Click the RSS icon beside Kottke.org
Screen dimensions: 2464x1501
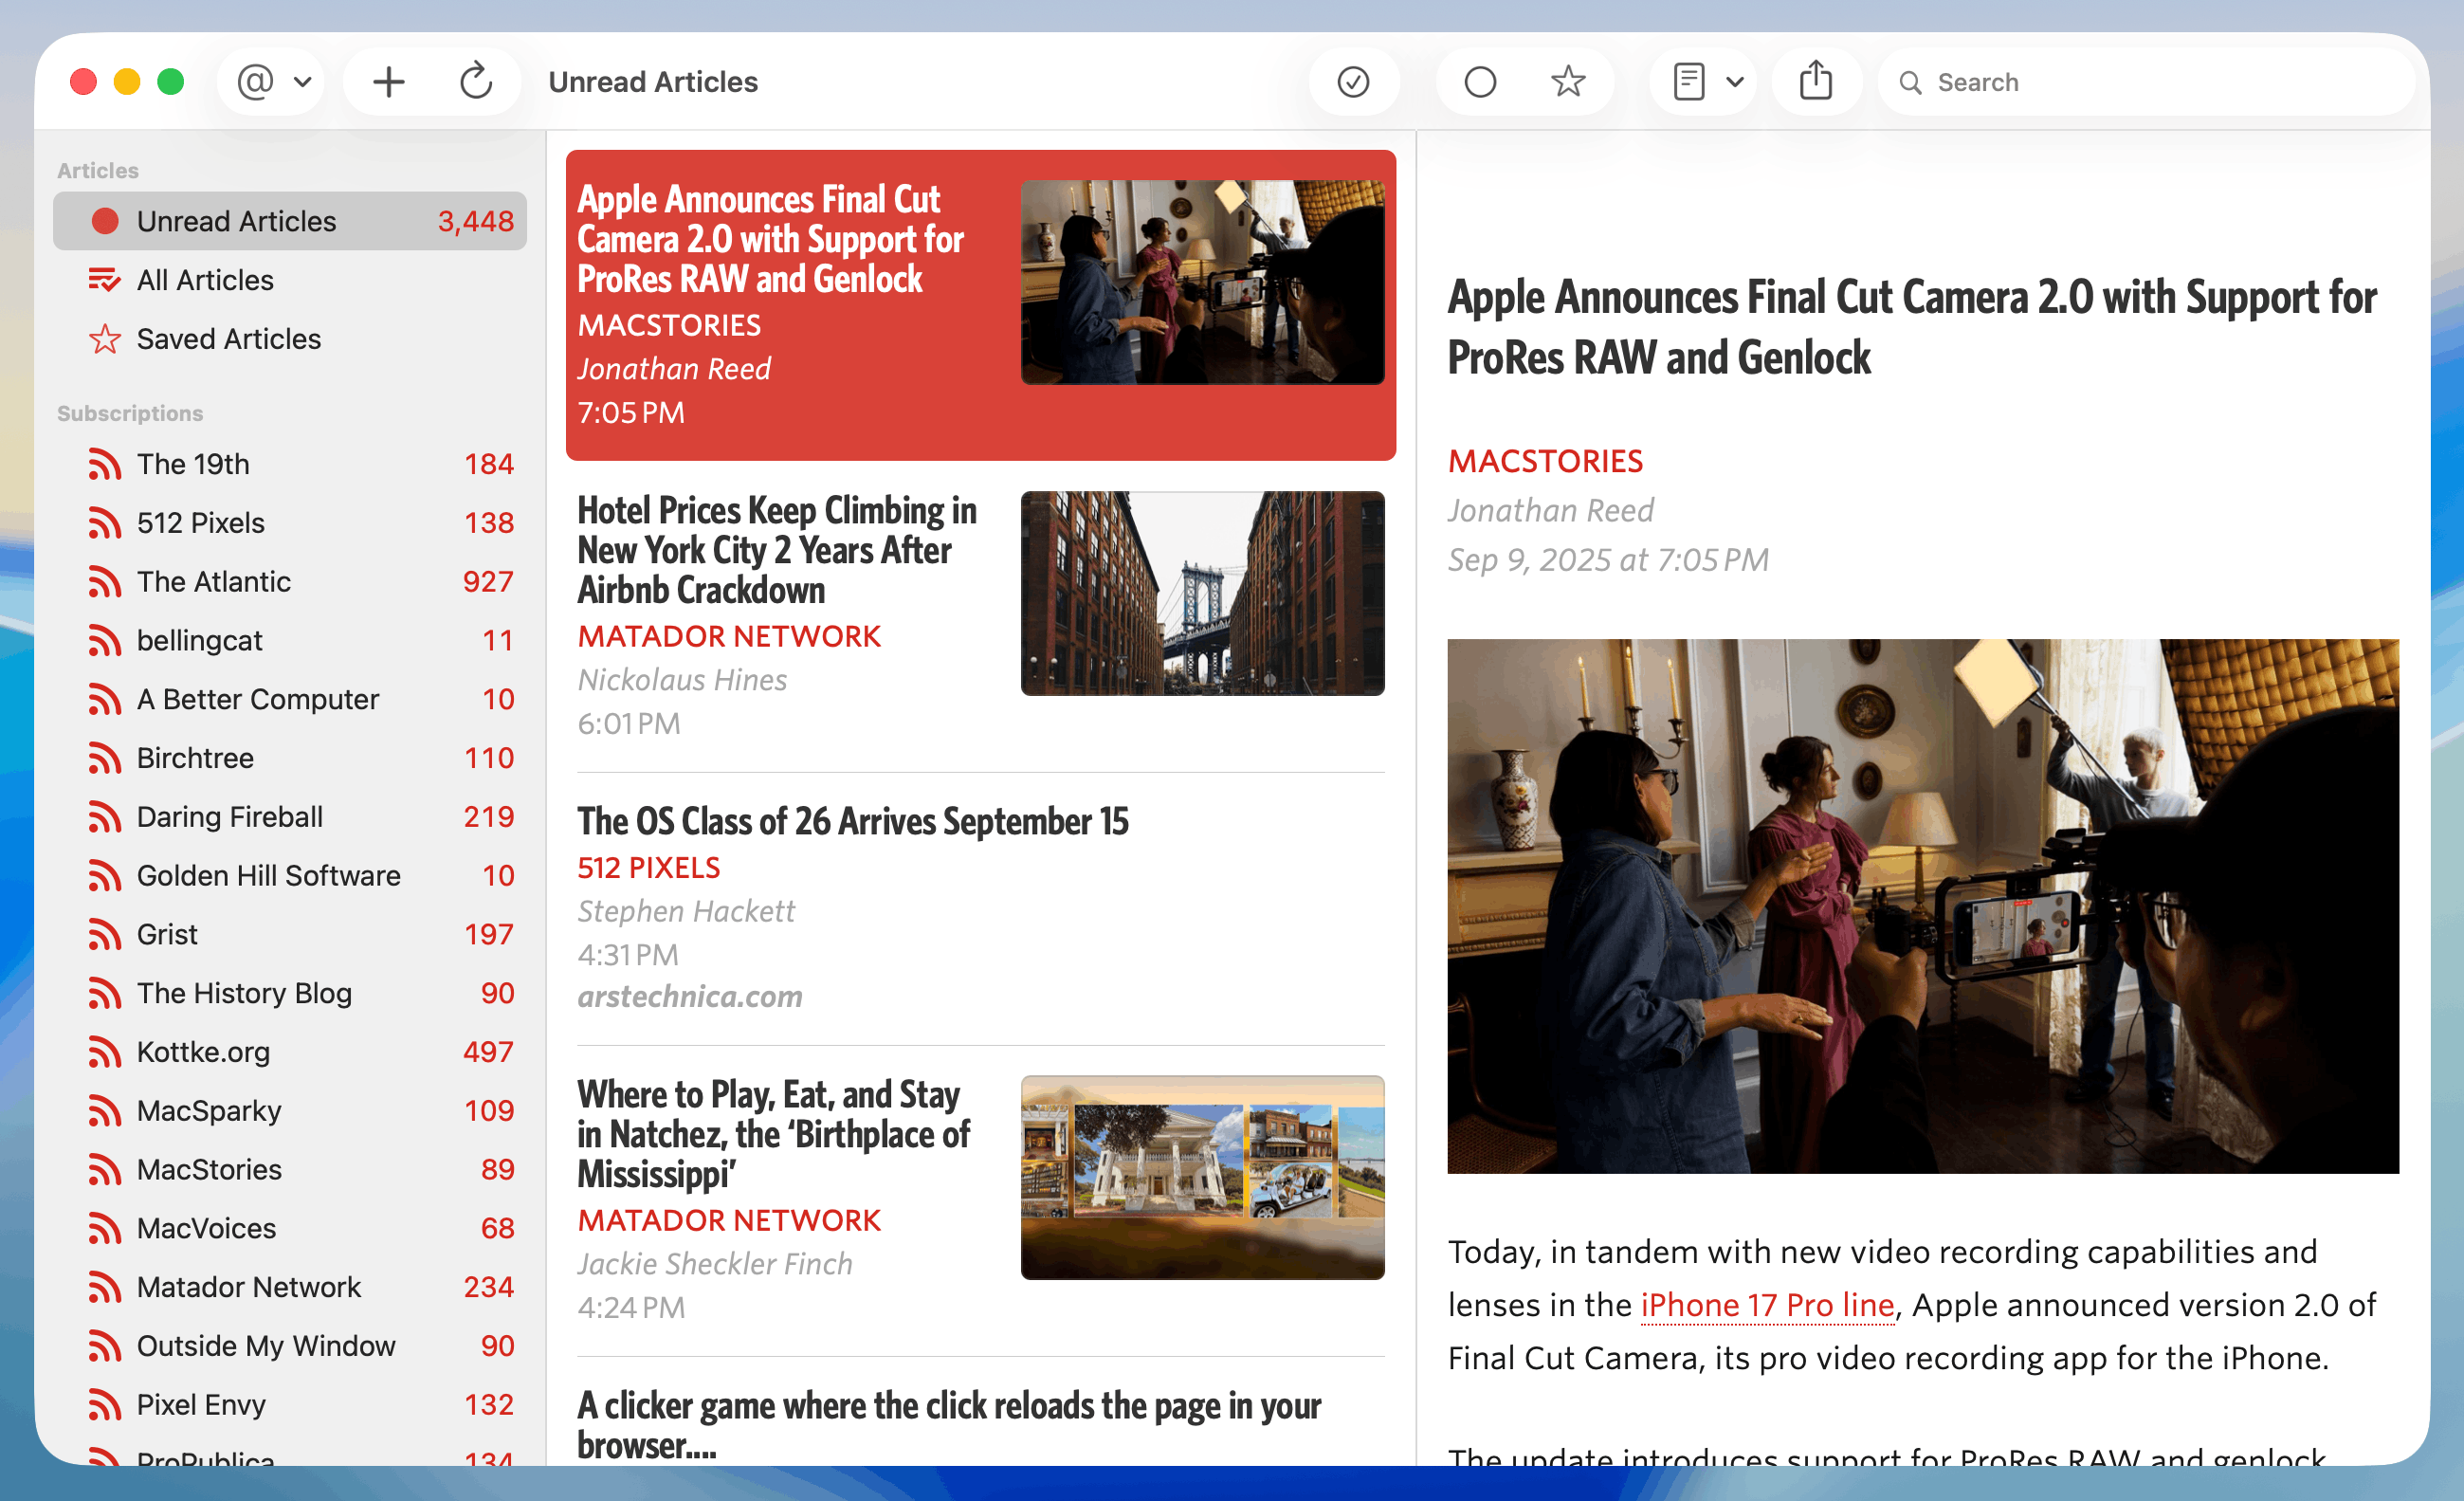pos(104,1052)
